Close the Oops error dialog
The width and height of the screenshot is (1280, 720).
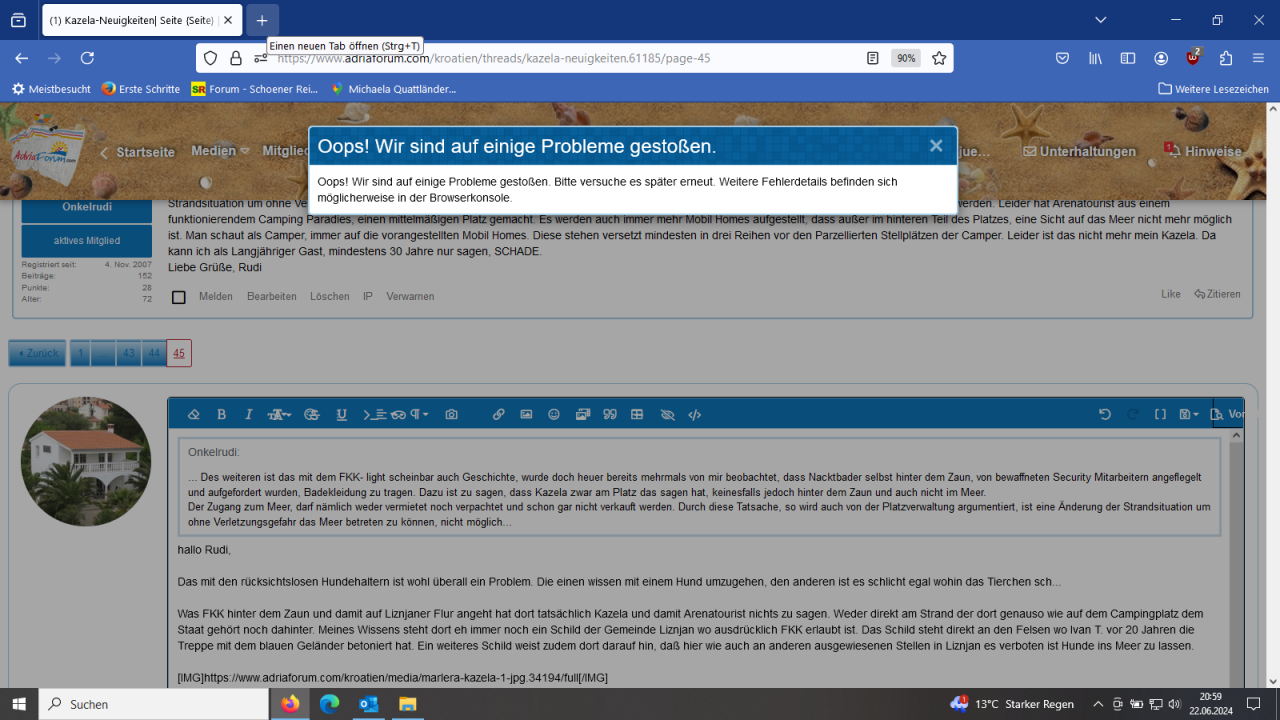[935, 146]
